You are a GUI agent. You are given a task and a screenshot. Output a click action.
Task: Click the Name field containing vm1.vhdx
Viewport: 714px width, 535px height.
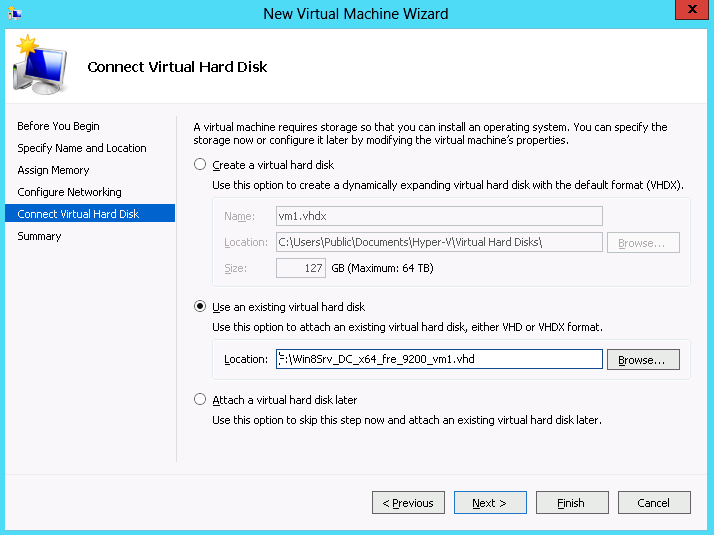click(438, 216)
